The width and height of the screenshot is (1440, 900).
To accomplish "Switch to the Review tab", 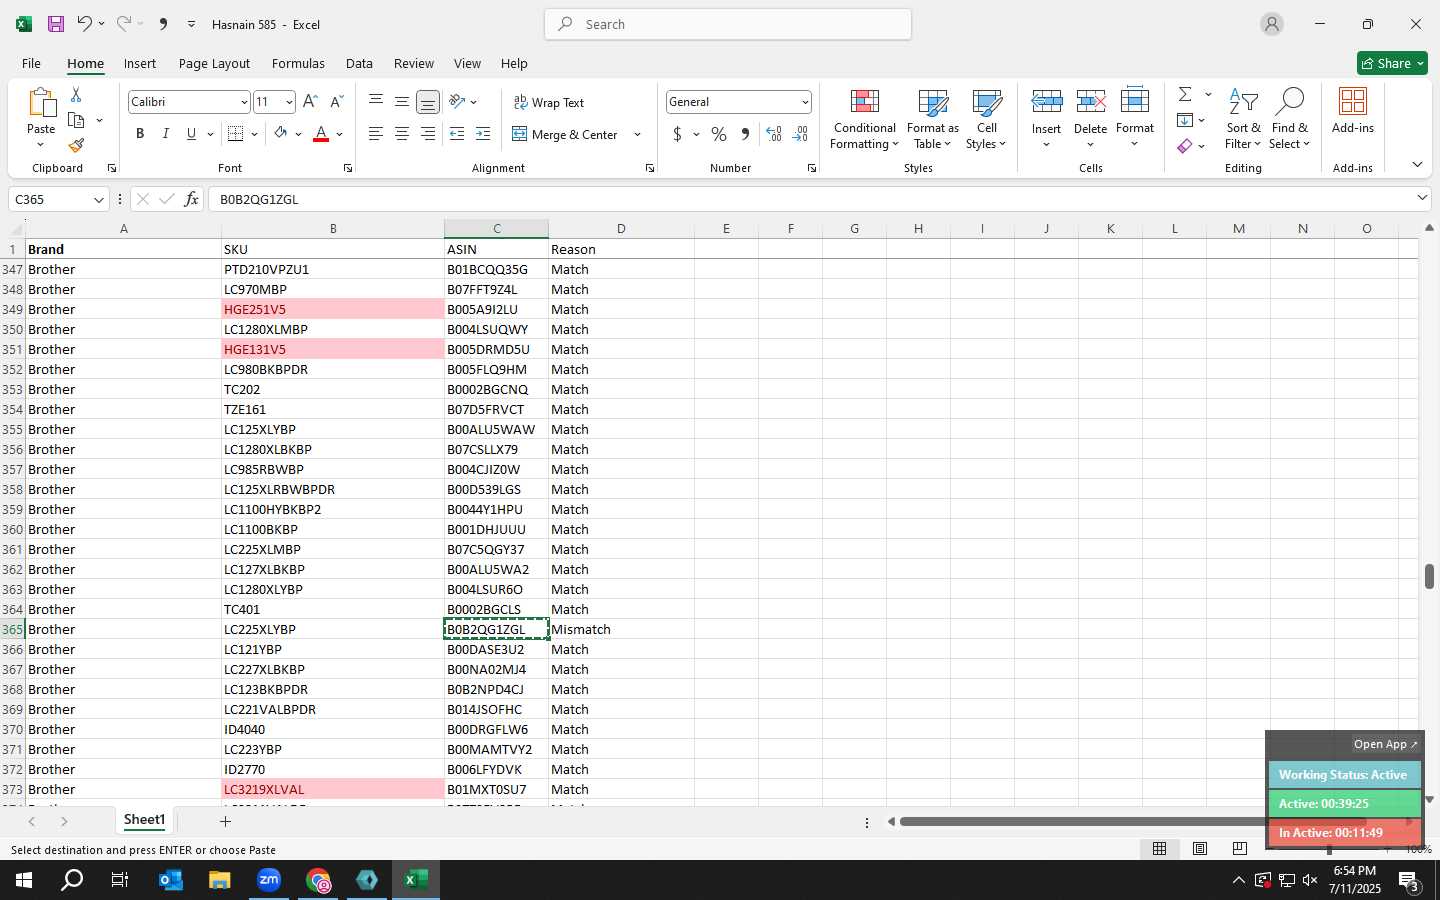I will 414,63.
